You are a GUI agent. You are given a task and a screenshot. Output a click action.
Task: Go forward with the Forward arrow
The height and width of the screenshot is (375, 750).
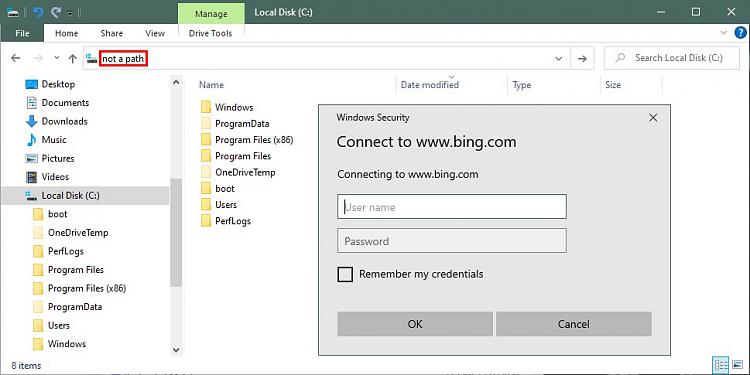(38, 58)
